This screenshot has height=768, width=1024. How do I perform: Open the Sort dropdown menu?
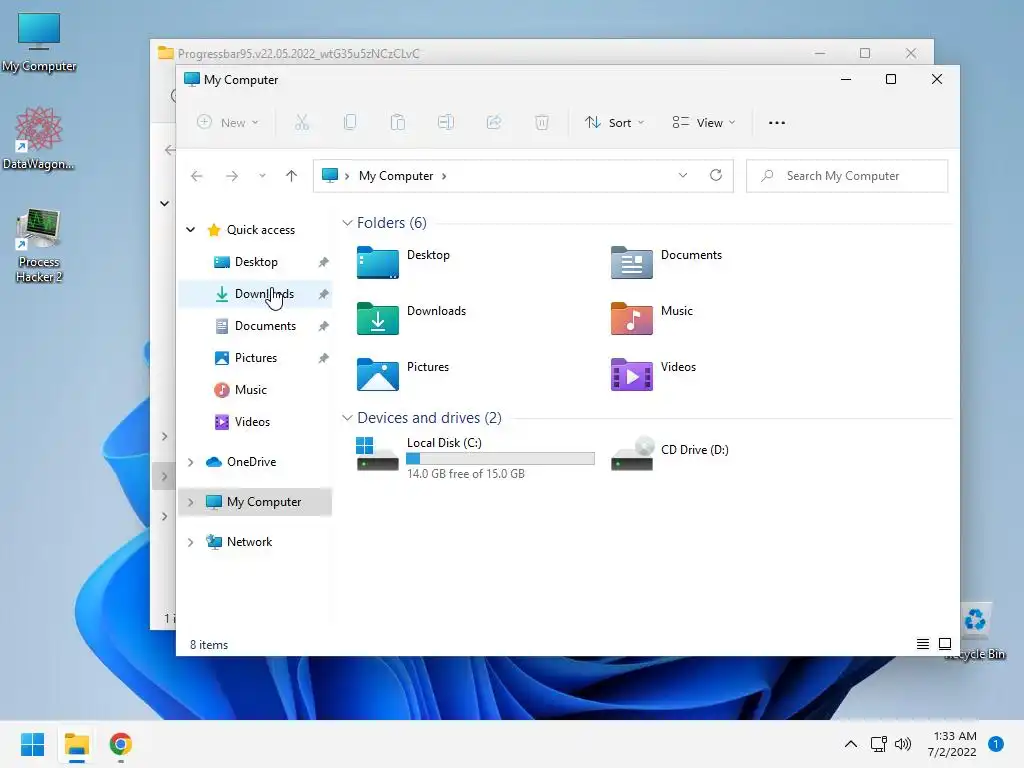(x=615, y=122)
